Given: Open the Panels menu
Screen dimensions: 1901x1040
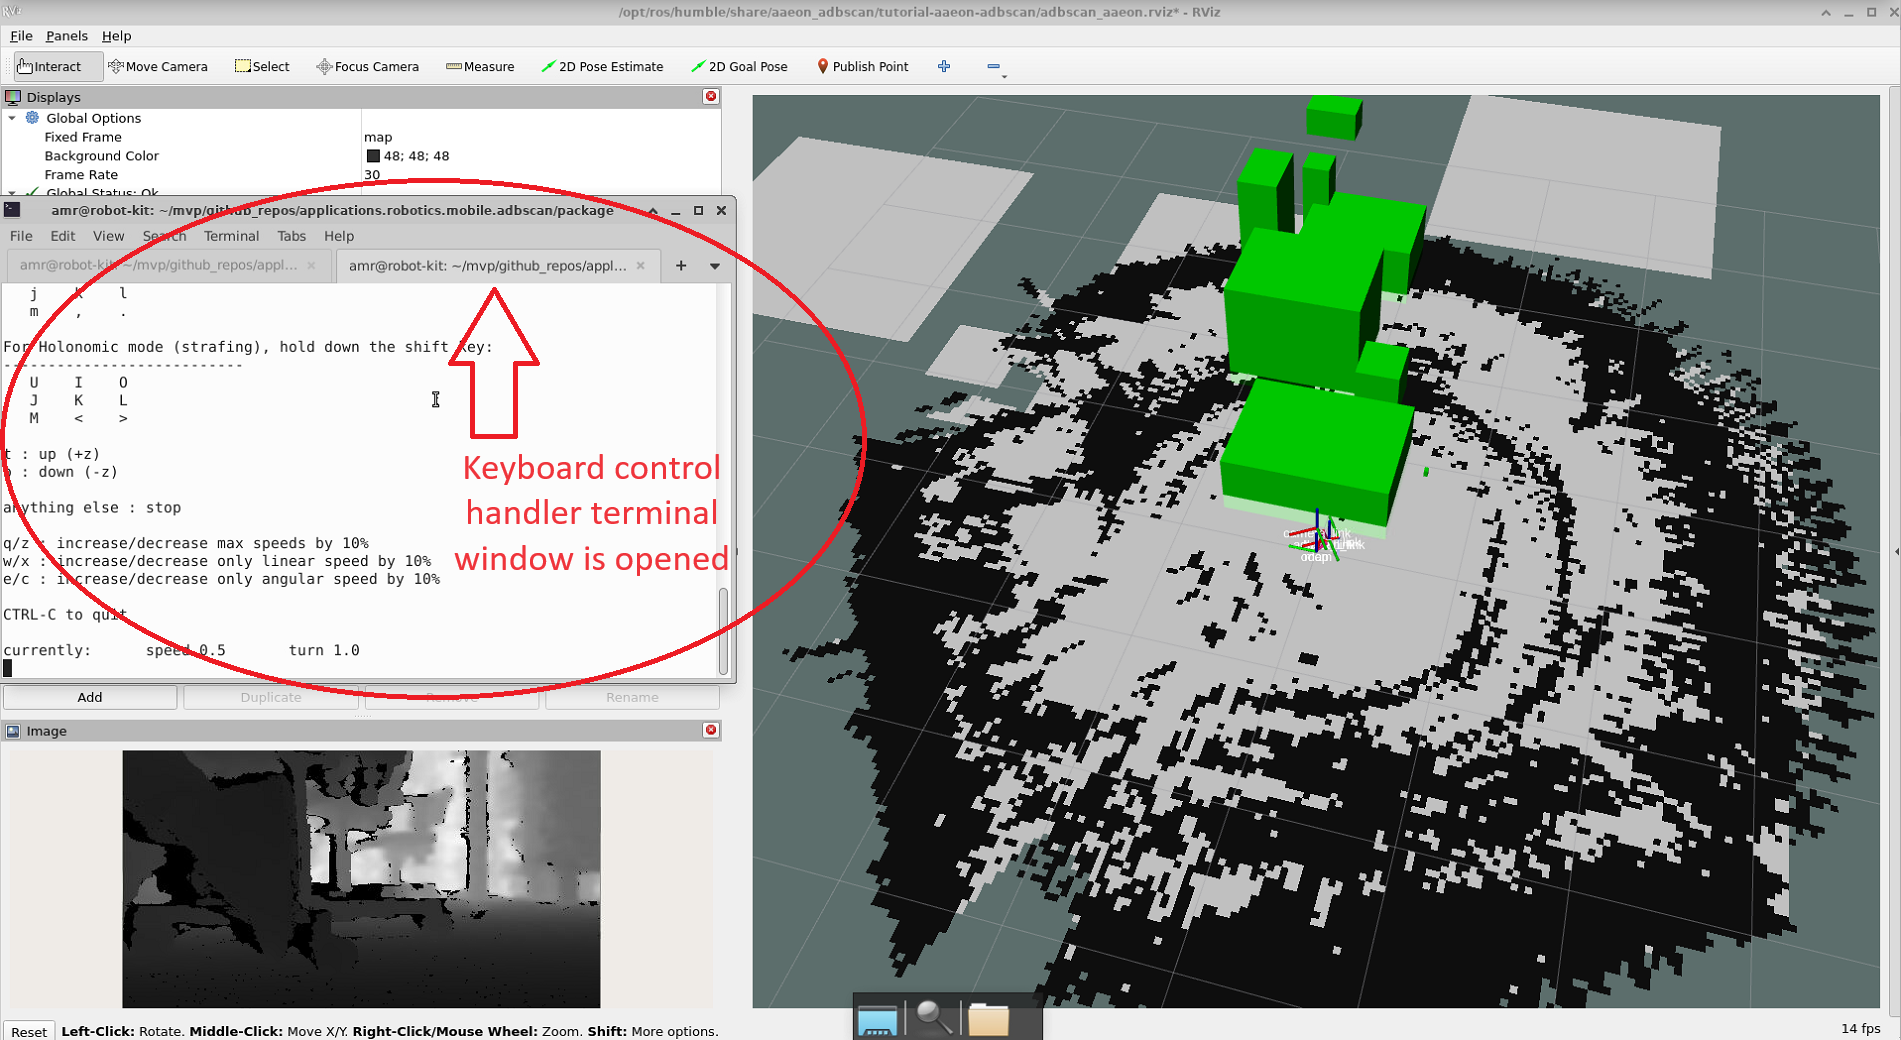Looking at the screenshot, I should 66,36.
